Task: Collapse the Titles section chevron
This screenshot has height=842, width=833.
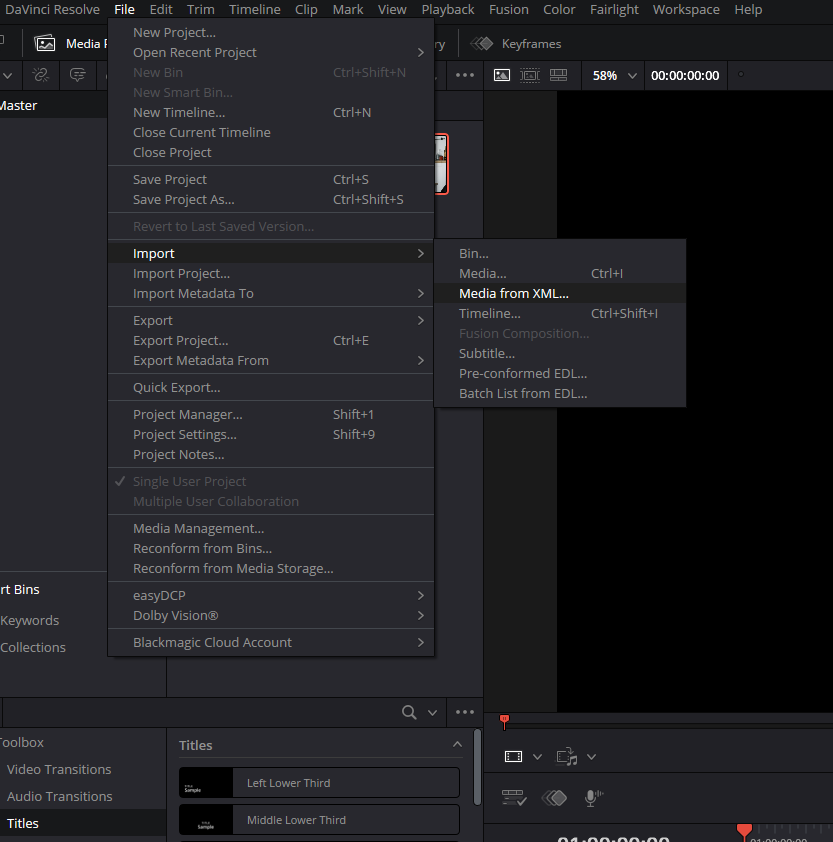Action: (458, 745)
